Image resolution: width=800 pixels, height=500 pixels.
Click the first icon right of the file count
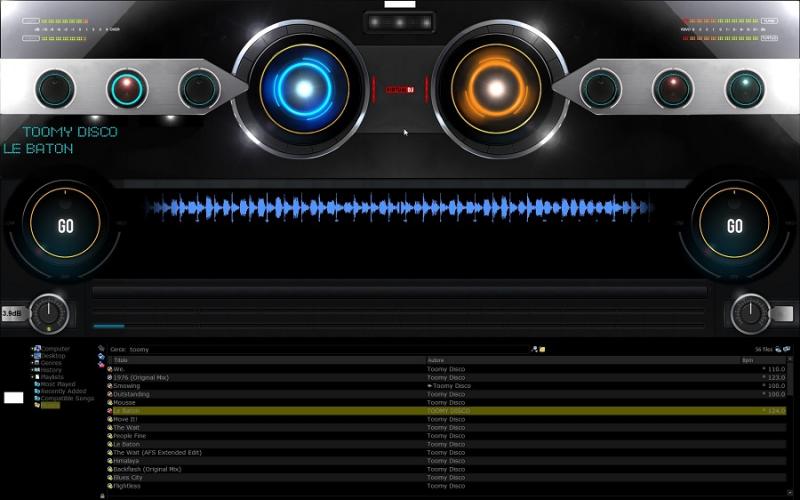point(778,349)
